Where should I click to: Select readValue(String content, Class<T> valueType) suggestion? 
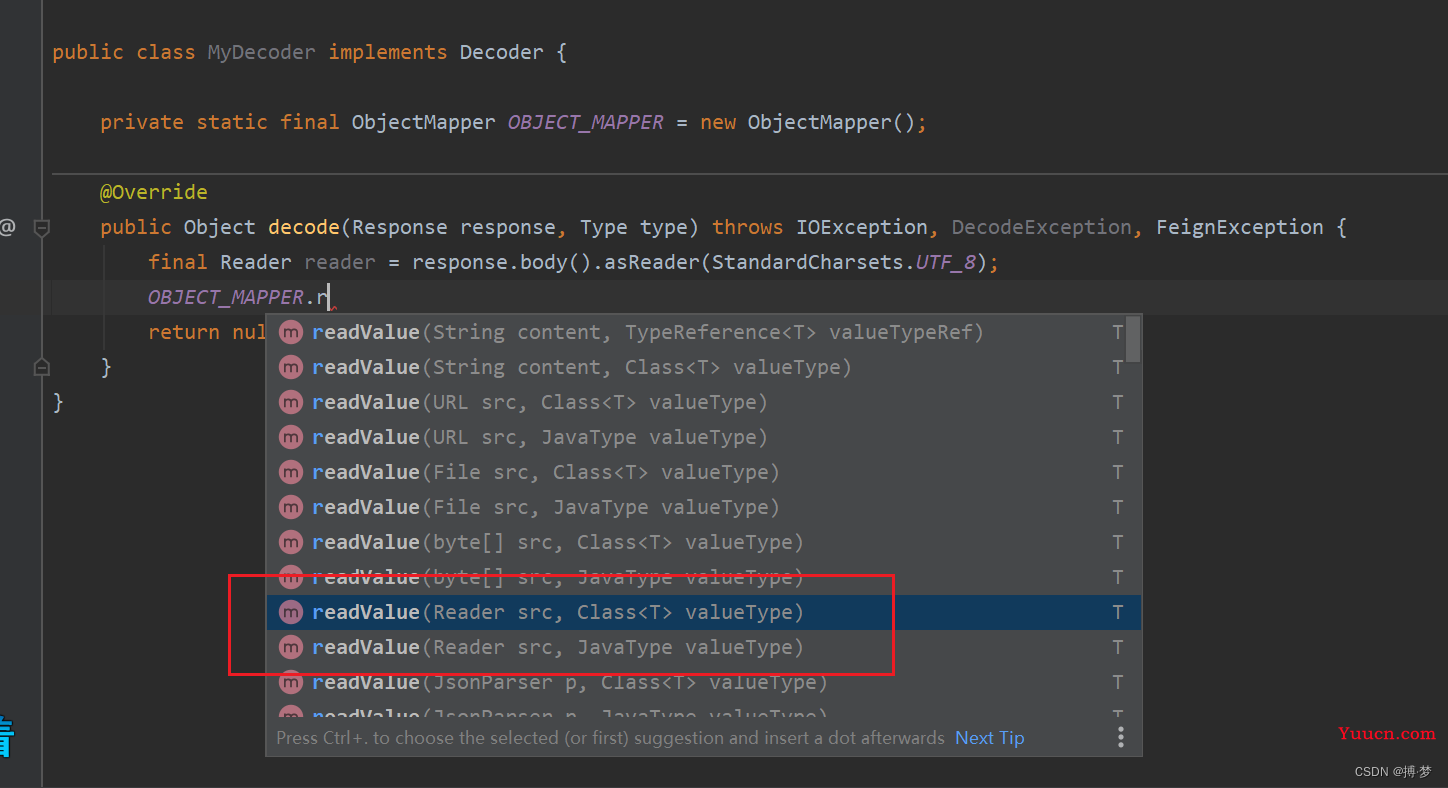[x=703, y=367]
